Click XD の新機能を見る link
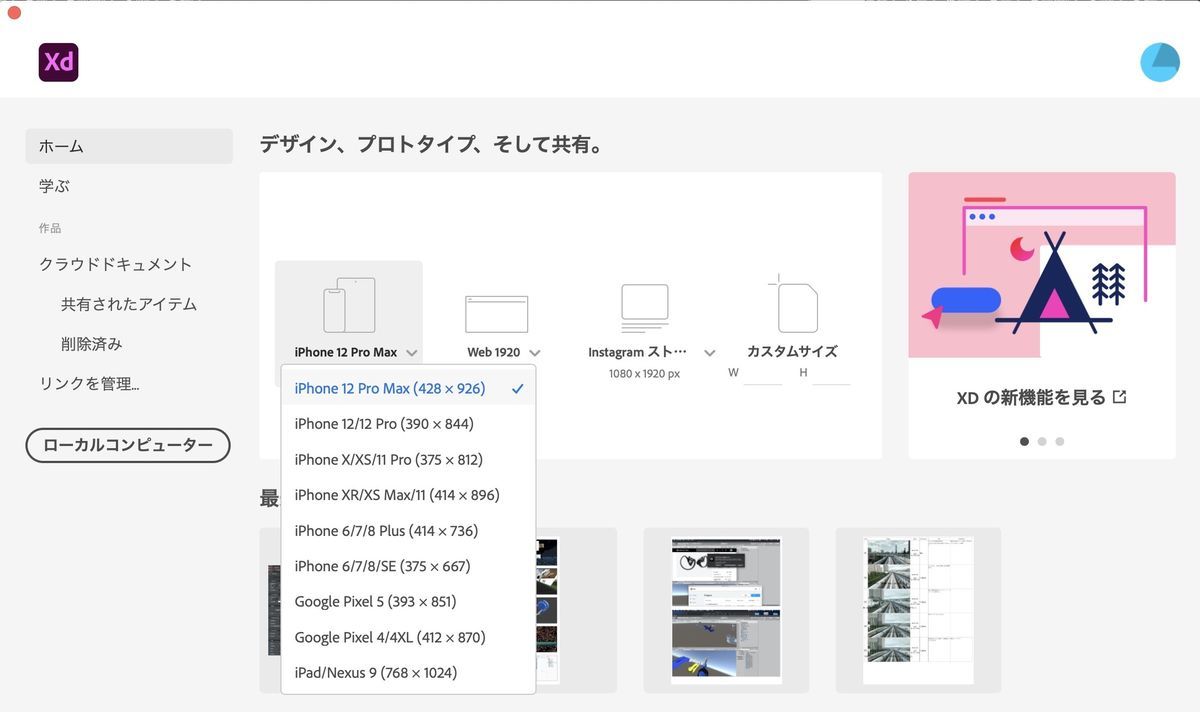Viewport: 1200px width, 712px height. point(1031,397)
